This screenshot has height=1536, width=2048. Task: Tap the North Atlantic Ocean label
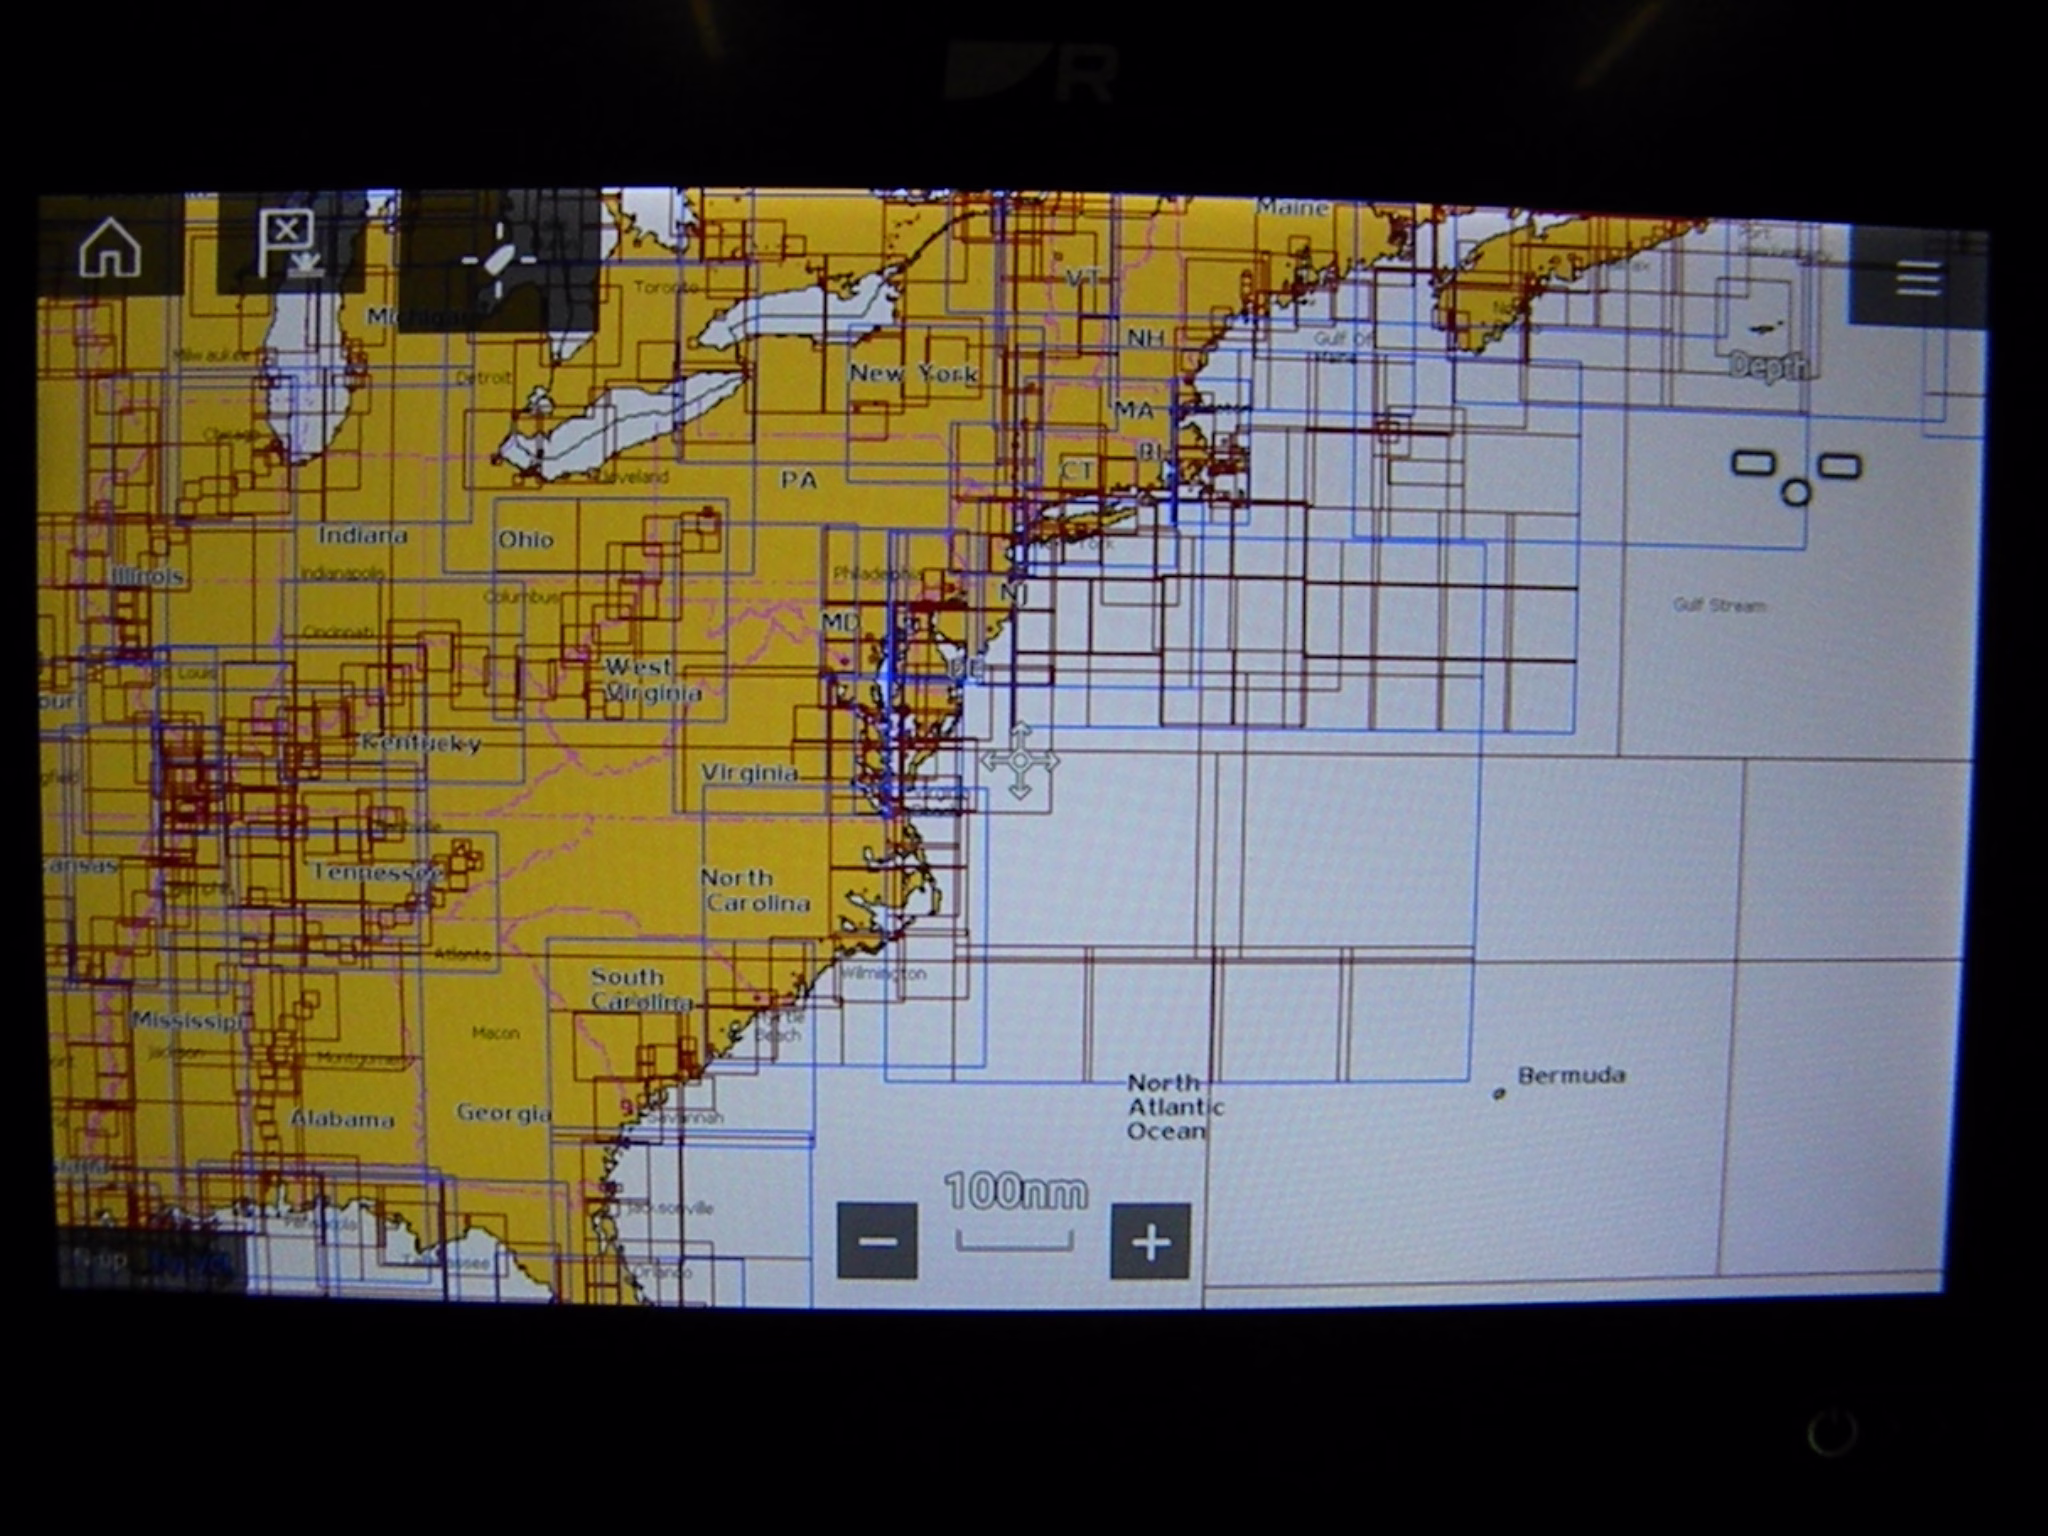tap(1173, 1107)
